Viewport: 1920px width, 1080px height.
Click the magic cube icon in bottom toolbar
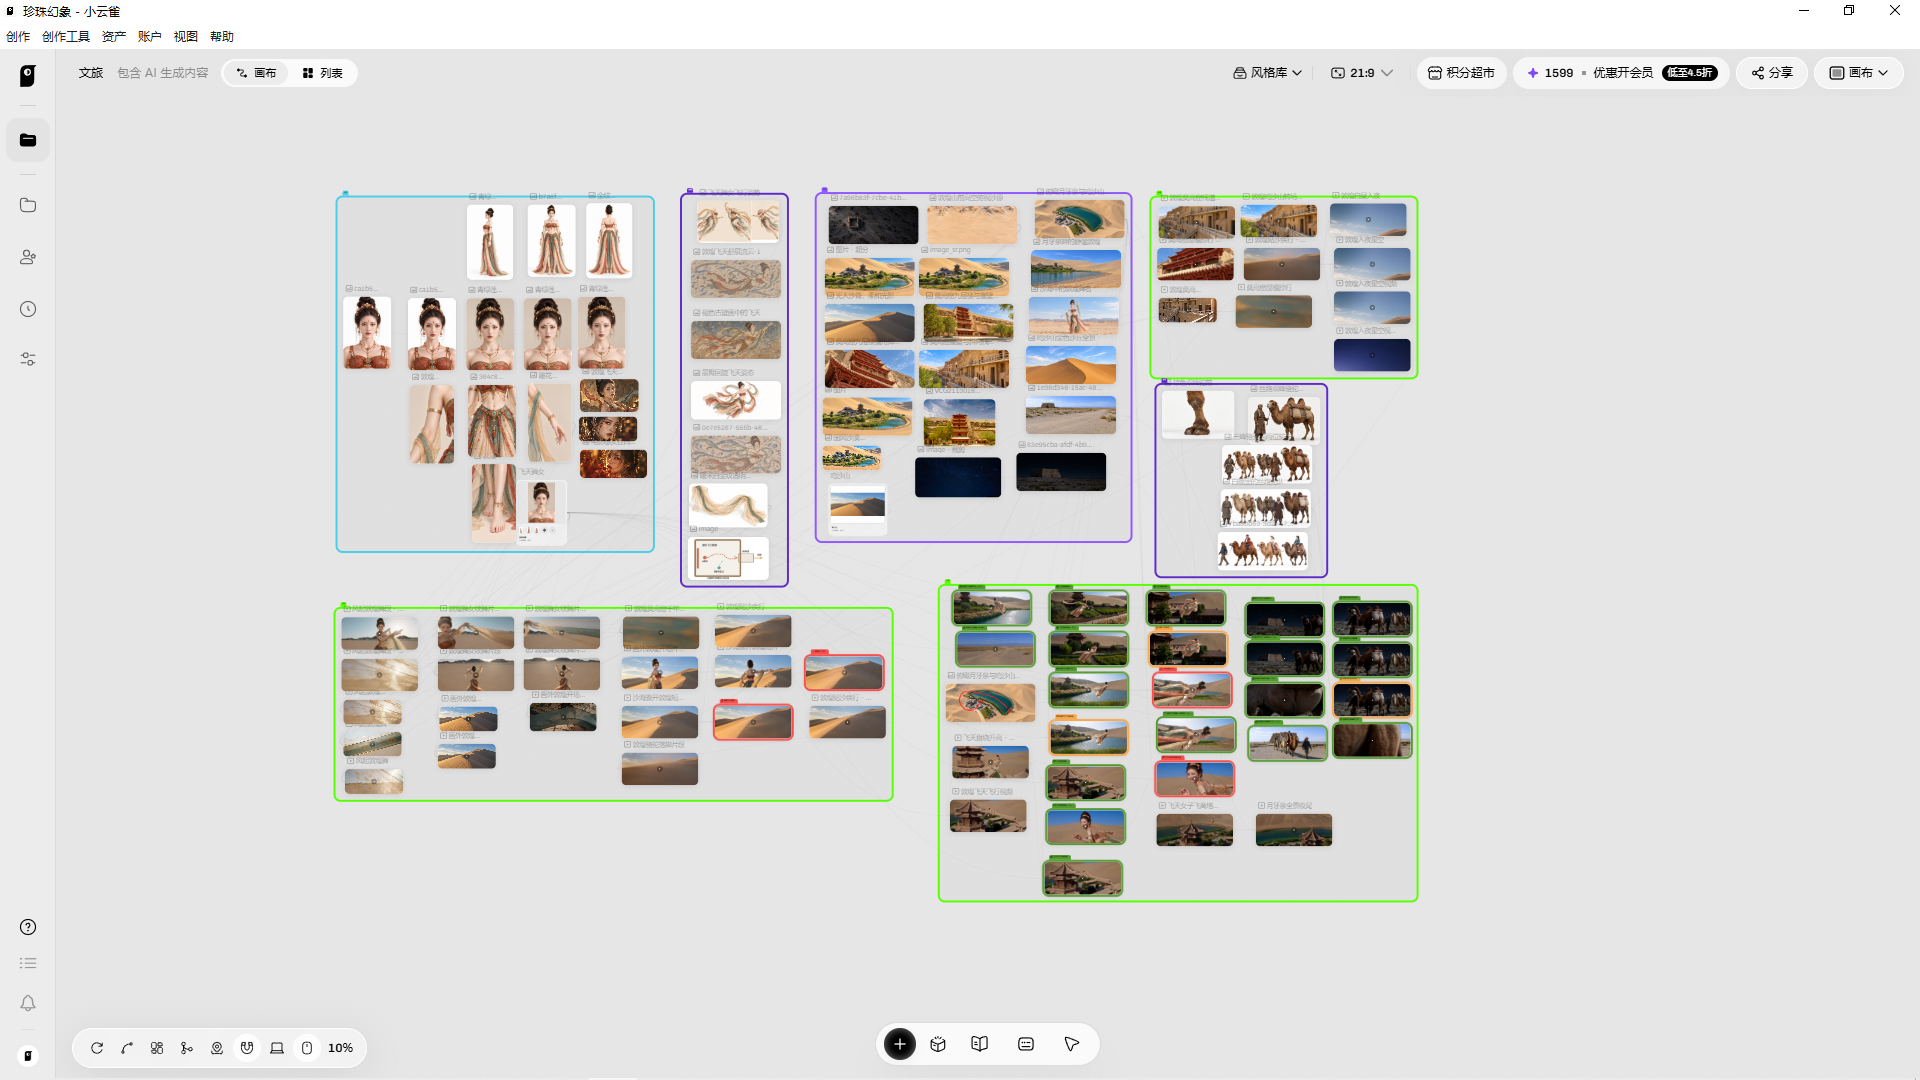pos(938,1044)
